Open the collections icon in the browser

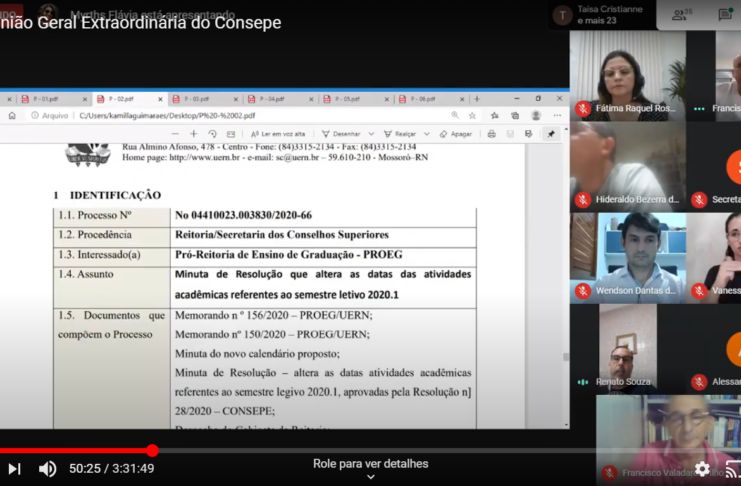coord(515,115)
